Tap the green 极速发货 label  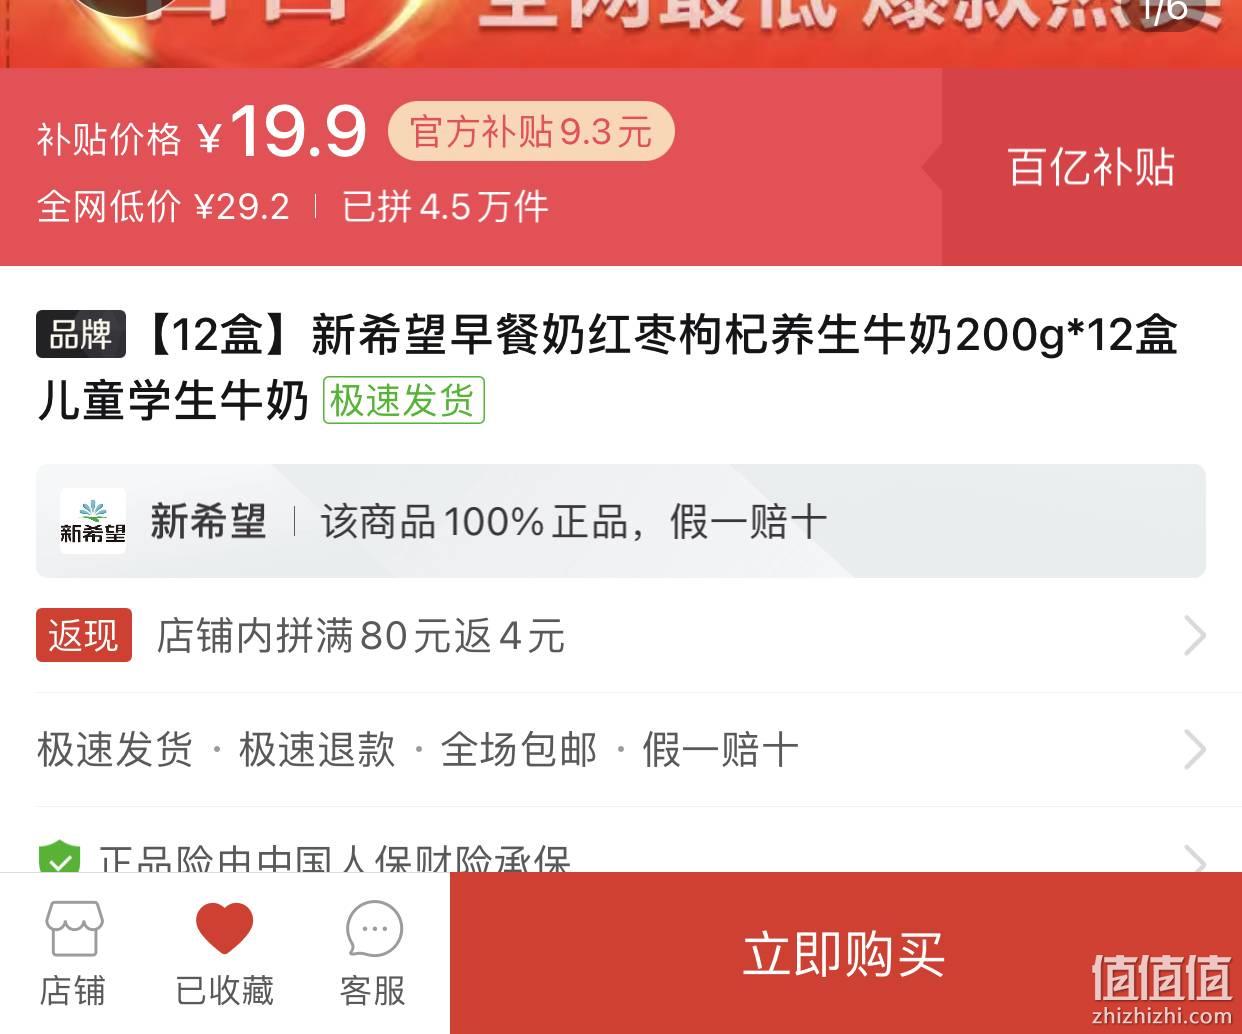tap(403, 400)
